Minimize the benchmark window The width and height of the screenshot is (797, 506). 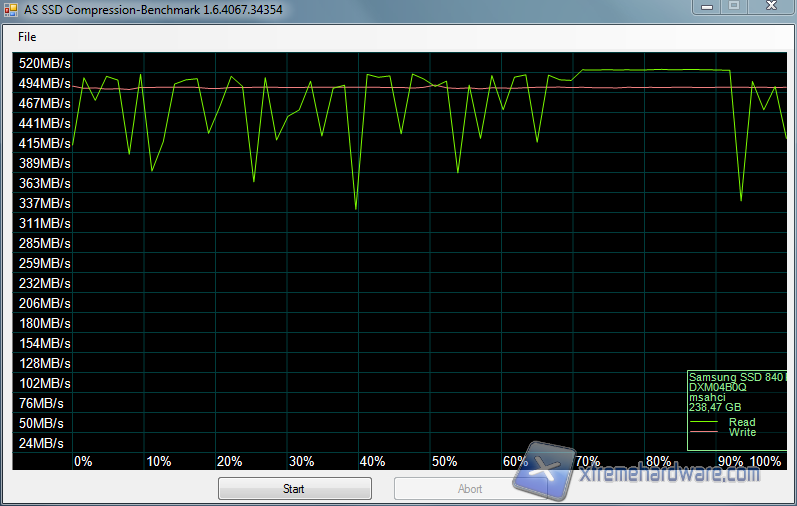coord(705,6)
